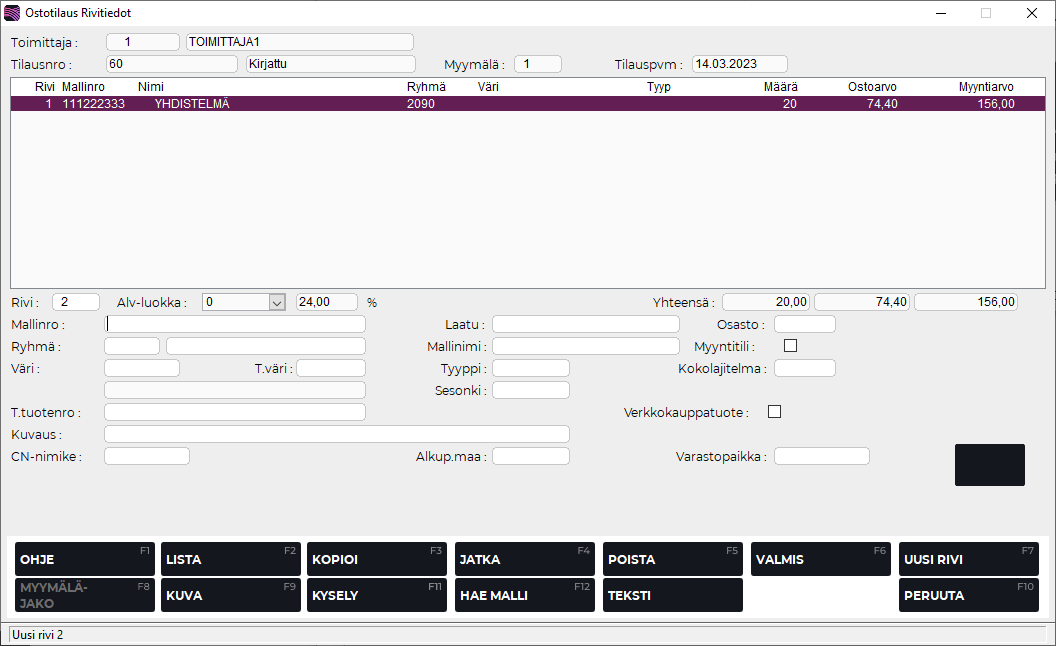Screen dimensions: 1056x646
Task: Tick the Myyntitili checkbox
Action: pos(791,346)
